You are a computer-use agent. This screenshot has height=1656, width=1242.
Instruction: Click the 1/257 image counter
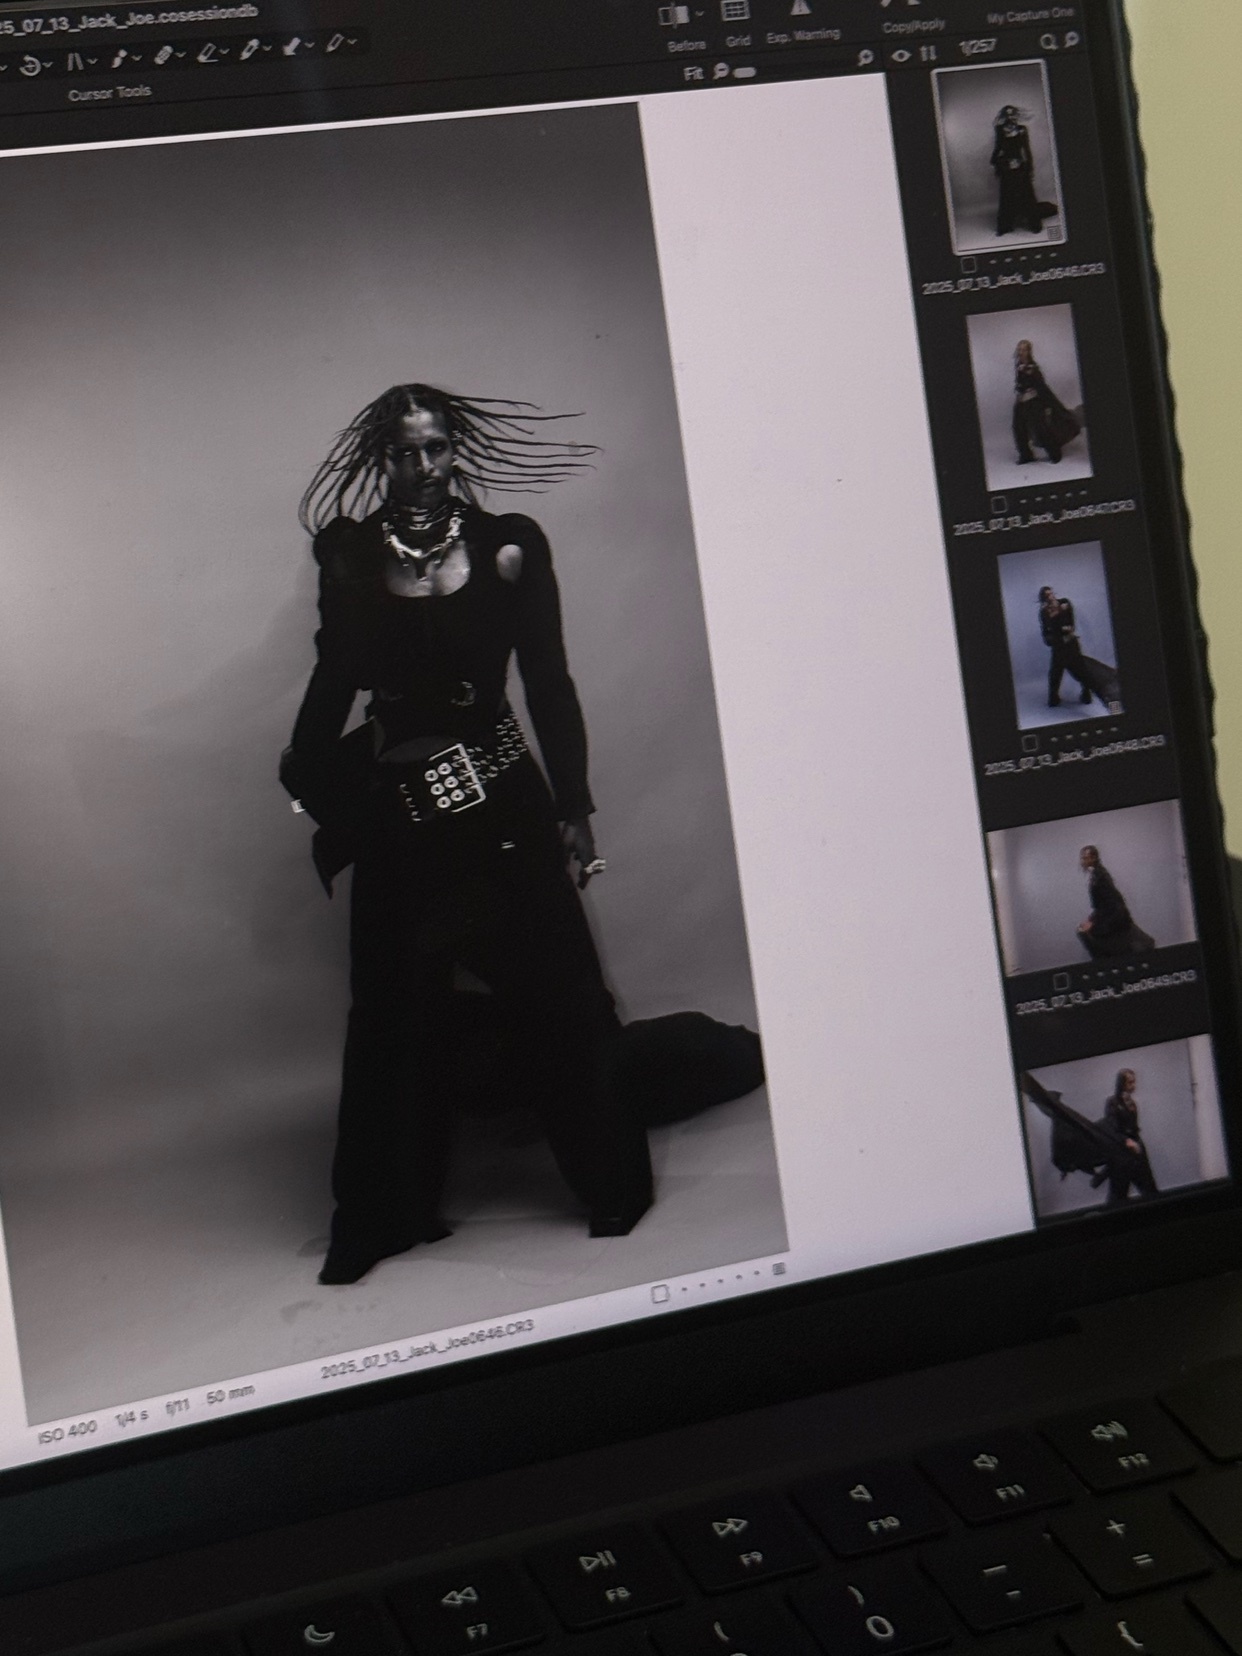pos(976,47)
